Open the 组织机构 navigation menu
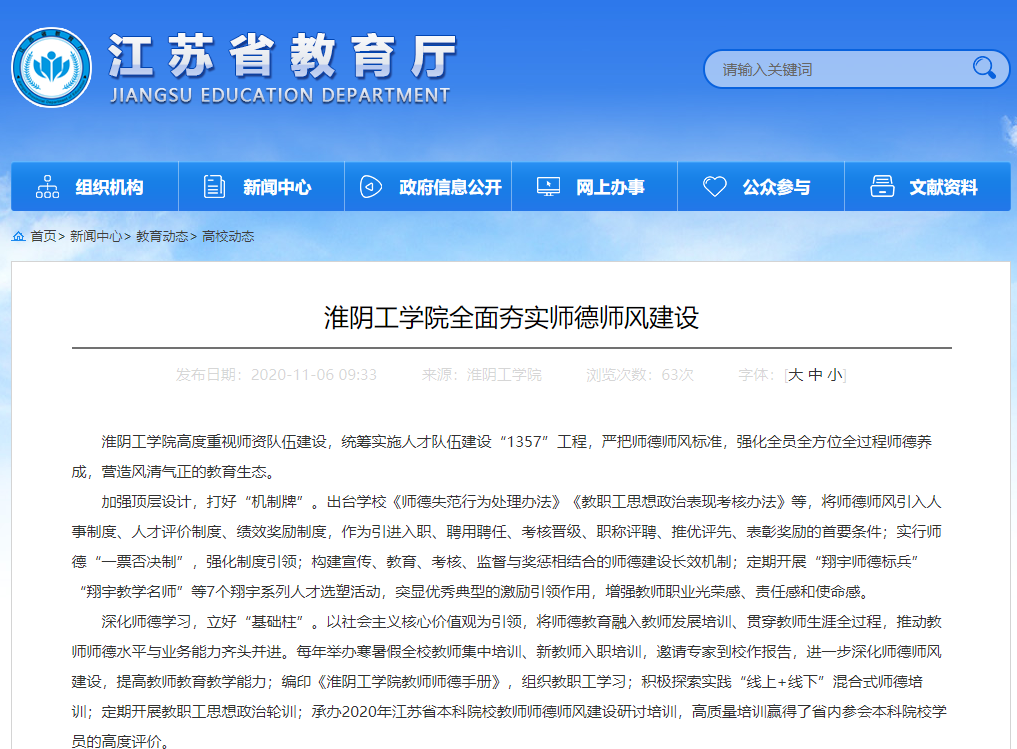This screenshot has height=749, width=1017. 109,187
